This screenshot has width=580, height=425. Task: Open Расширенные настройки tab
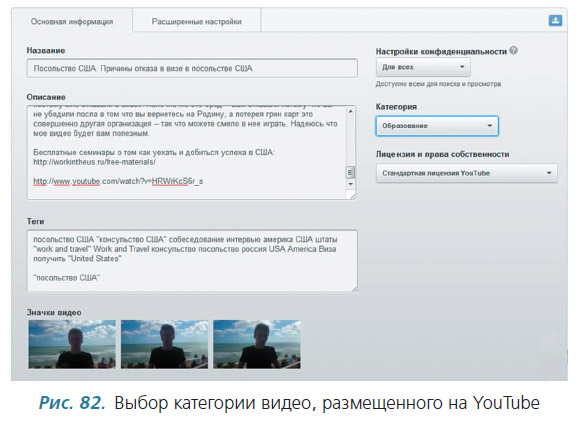pos(196,21)
